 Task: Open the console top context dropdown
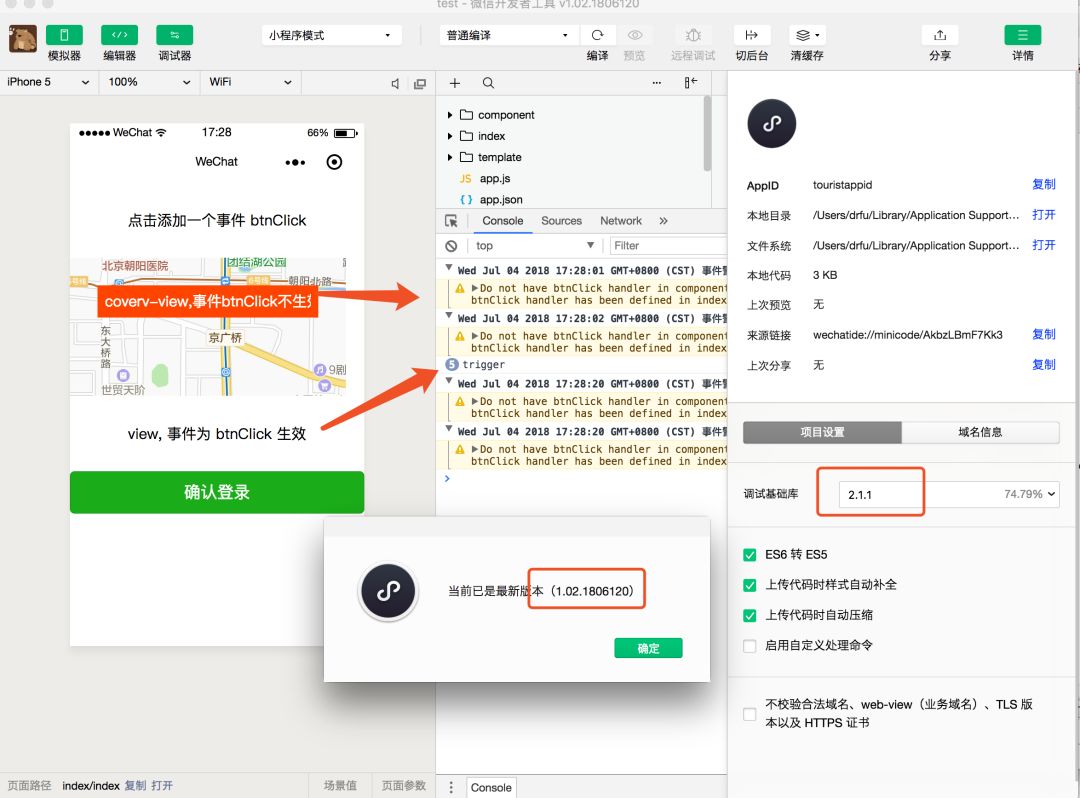click(x=534, y=246)
